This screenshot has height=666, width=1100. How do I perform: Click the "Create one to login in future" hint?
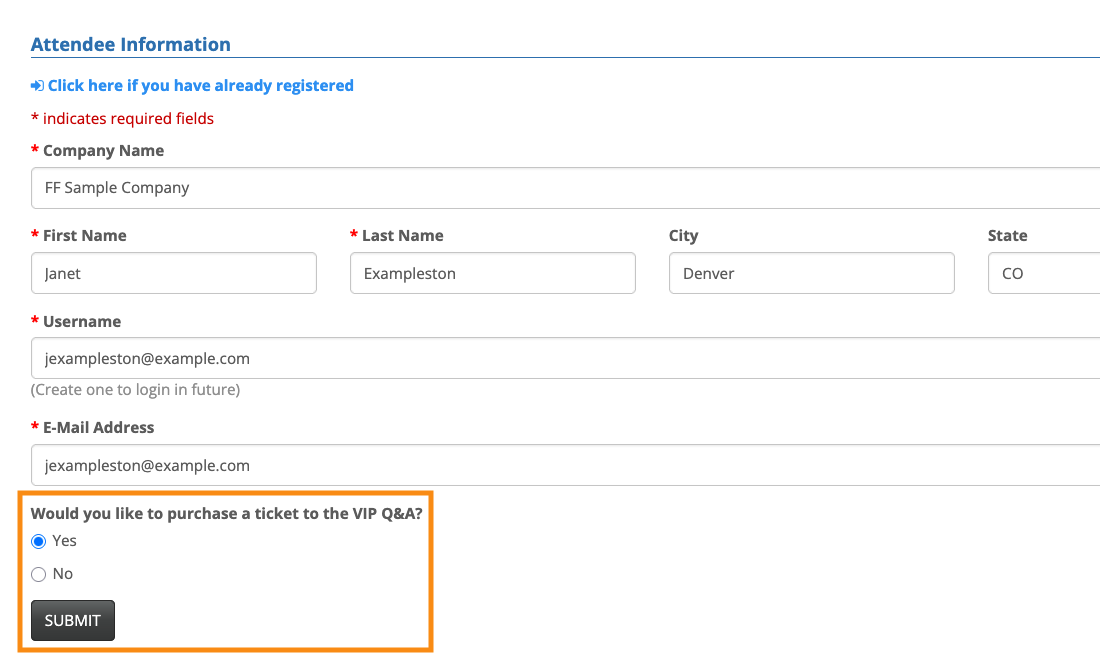pos(135,390)
